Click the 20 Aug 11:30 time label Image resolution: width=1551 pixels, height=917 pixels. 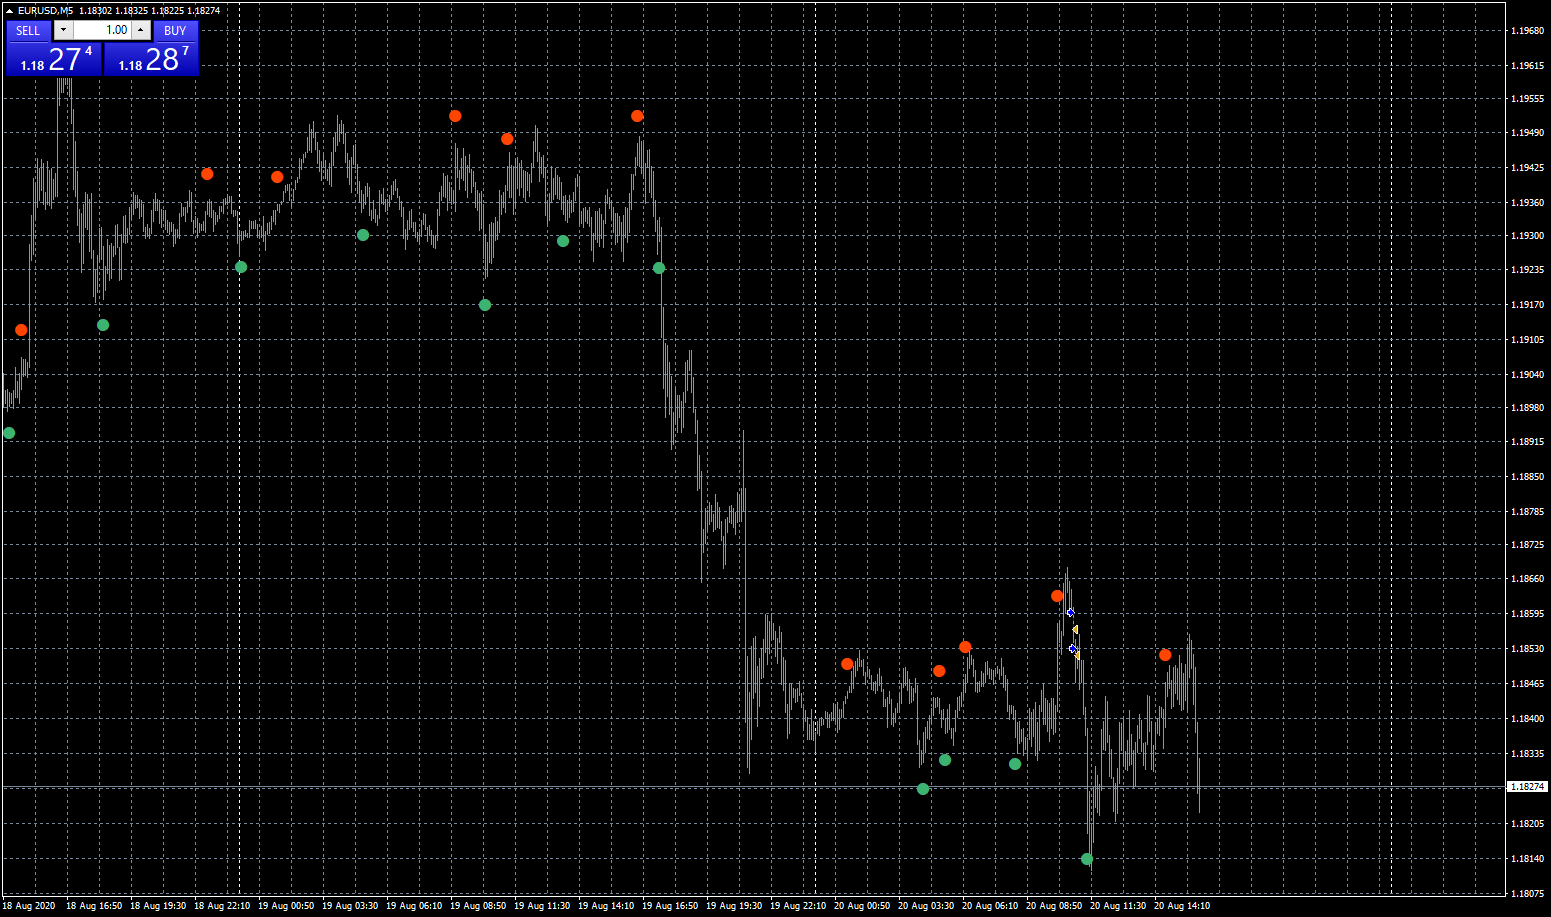(1118, 906)
